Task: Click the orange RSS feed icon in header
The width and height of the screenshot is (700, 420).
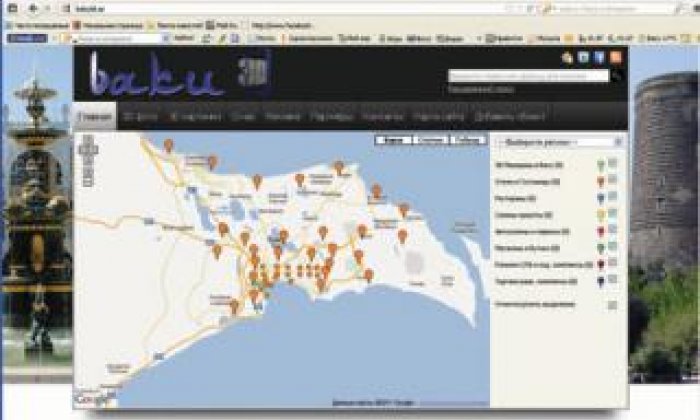Action: pos(616,57)
